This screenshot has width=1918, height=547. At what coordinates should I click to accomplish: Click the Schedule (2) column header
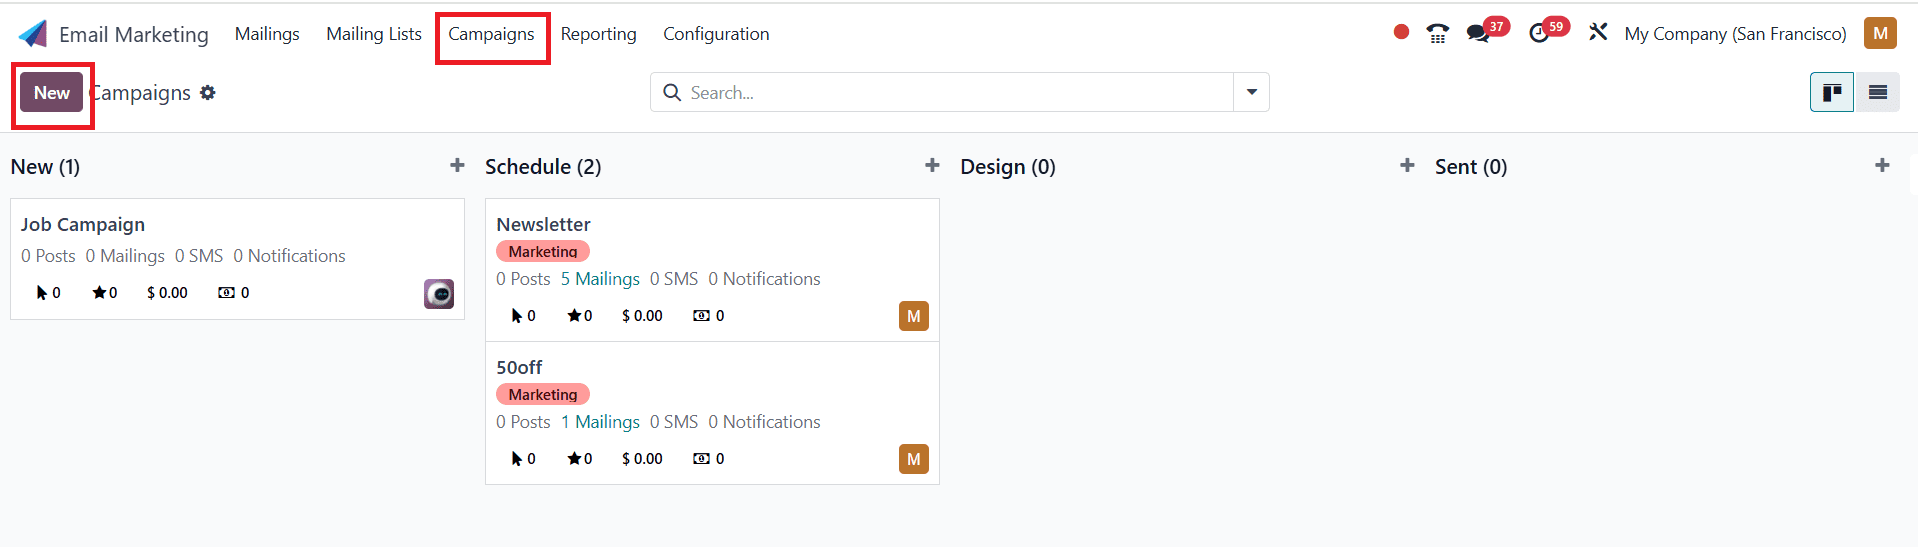pyautogui.click(x=543, y=167)
